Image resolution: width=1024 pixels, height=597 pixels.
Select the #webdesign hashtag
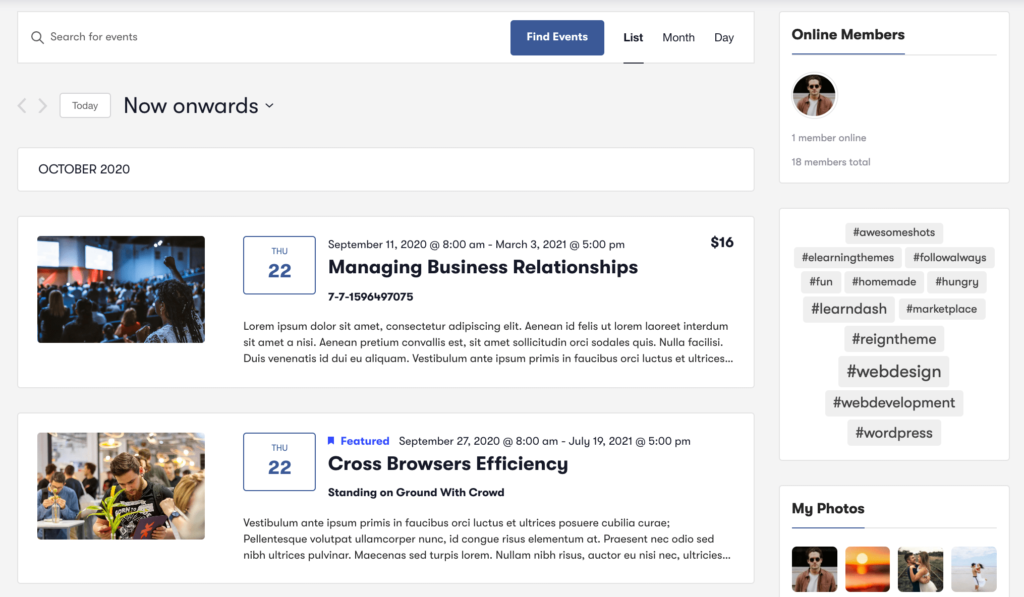pos(893,372)
